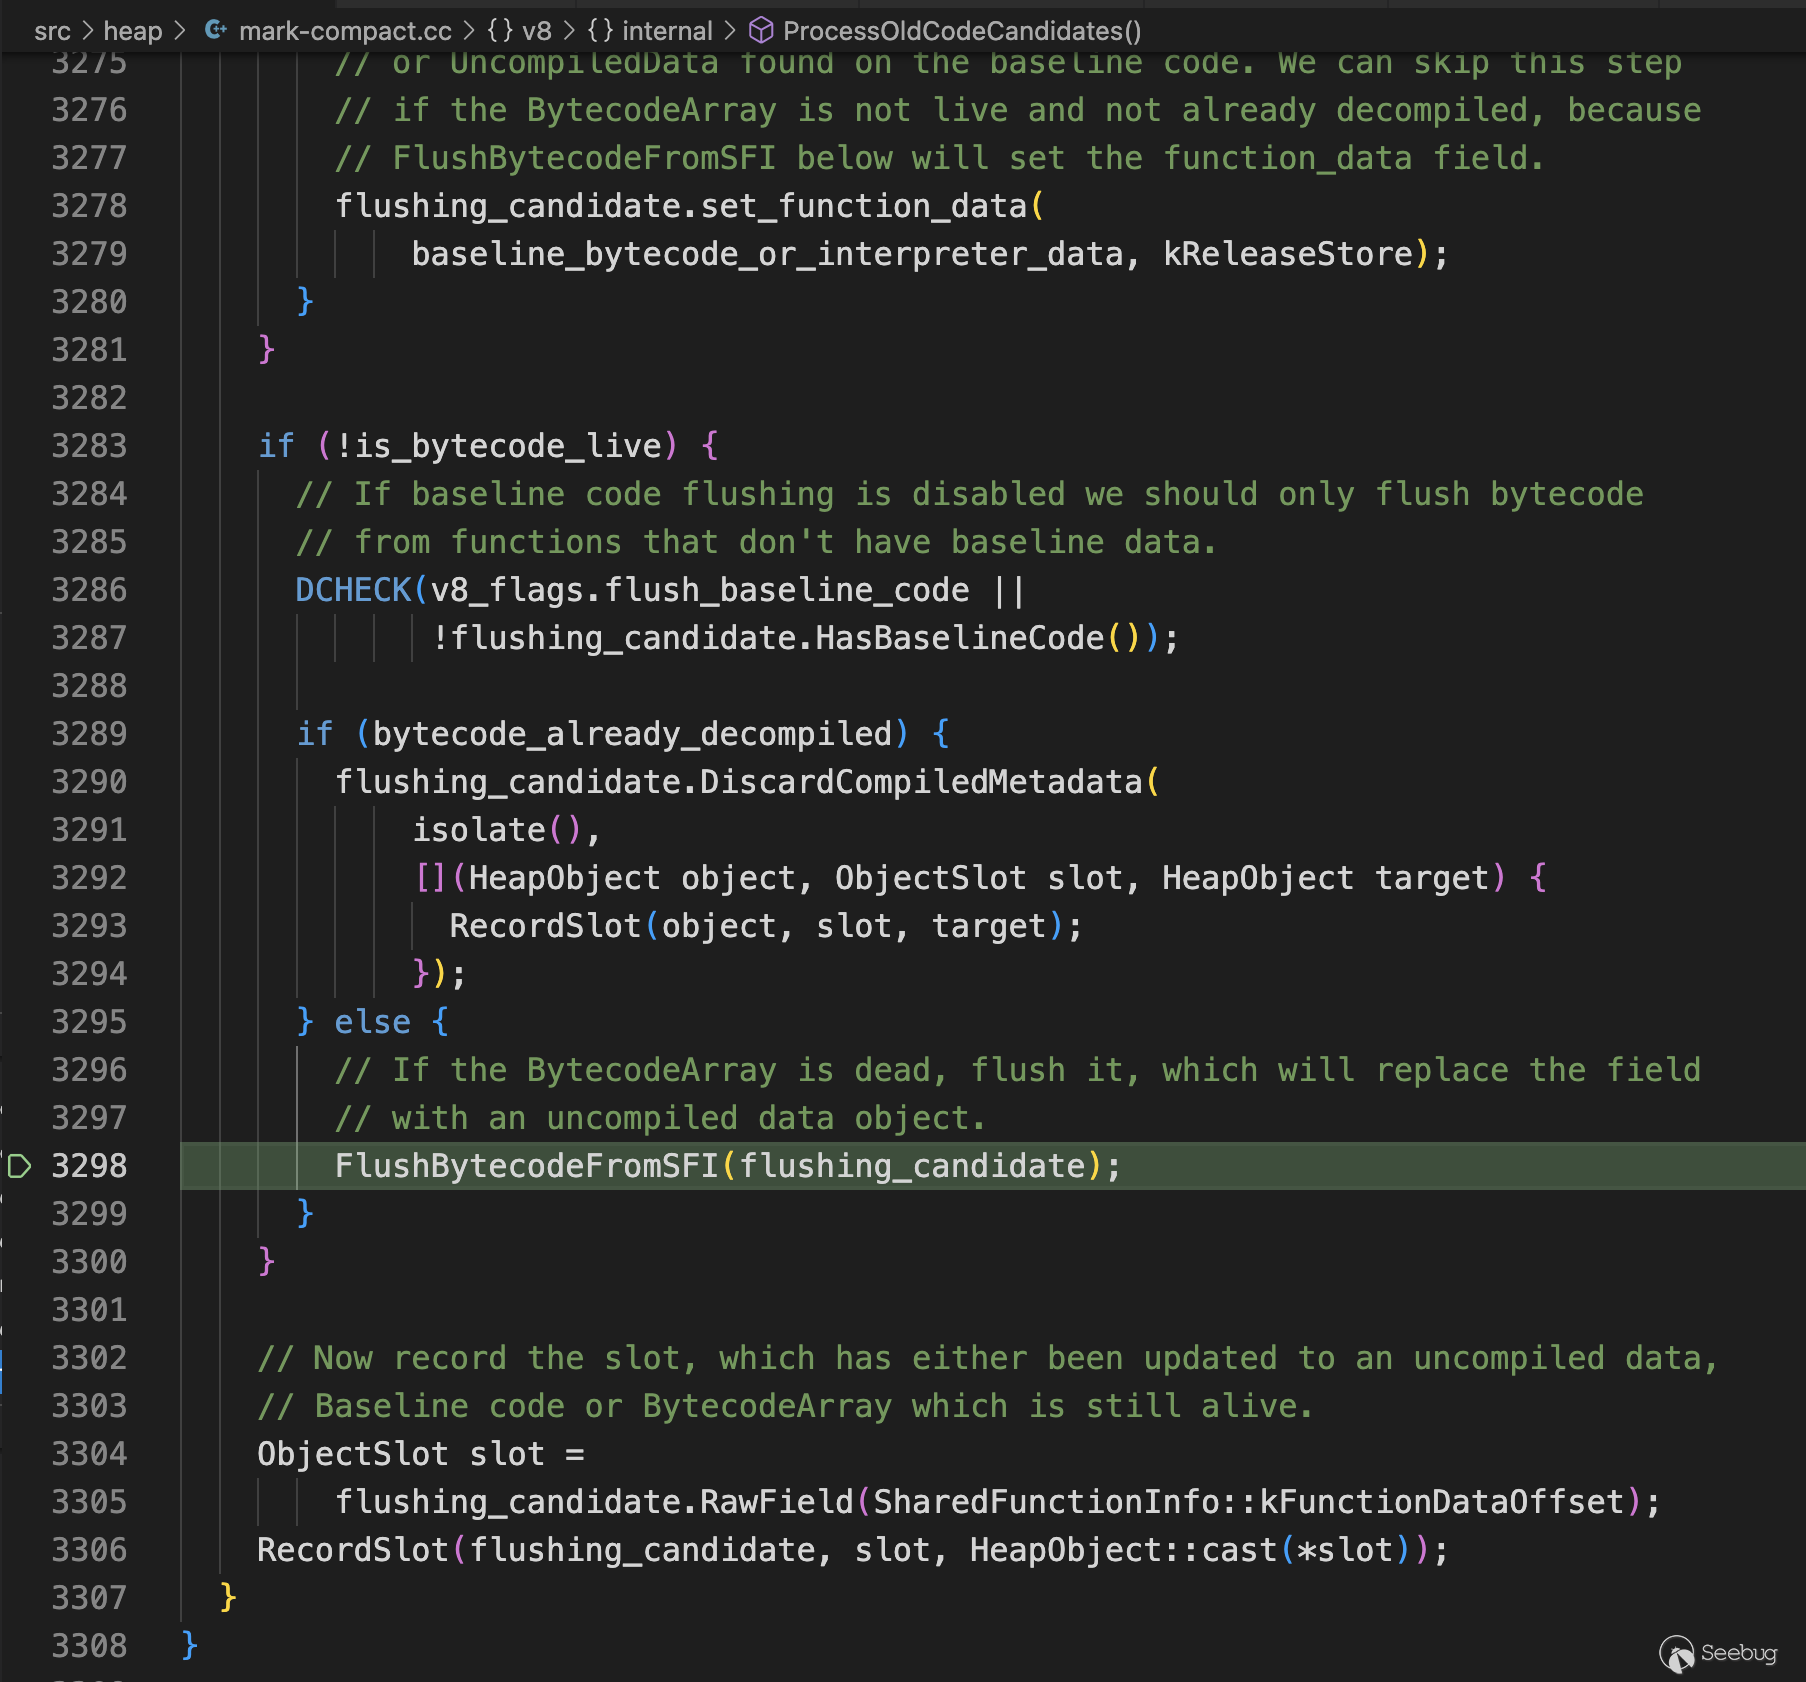The image size is (1806, 1682).
Task: Click RecordSlot call on line 3306
Action: (352, 1550)
